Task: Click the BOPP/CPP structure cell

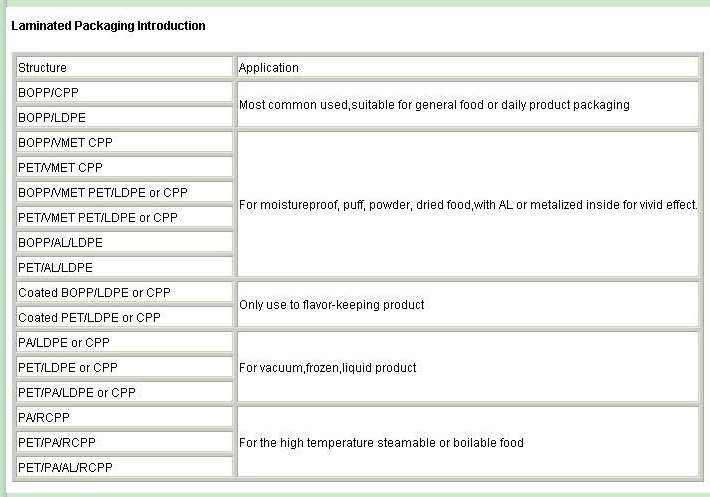Action: tap(124, 93)
